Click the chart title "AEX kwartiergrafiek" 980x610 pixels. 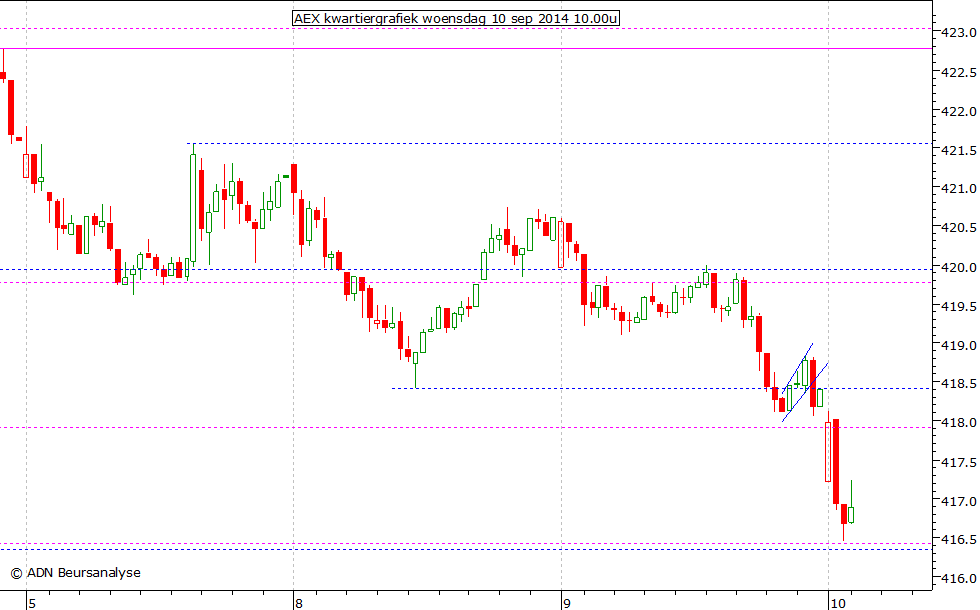pos(355,18)
